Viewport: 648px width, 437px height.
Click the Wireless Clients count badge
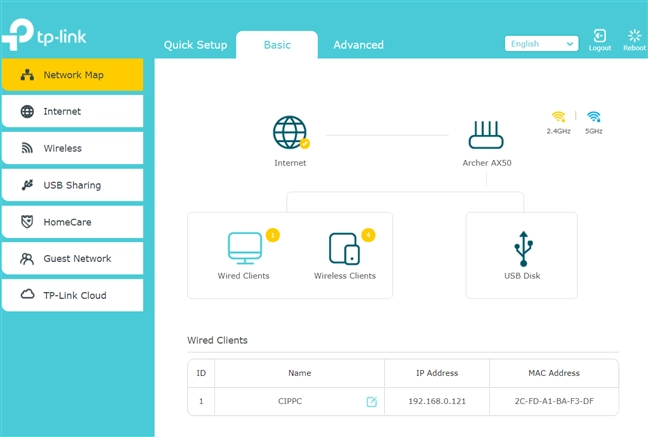coord(368,235)
